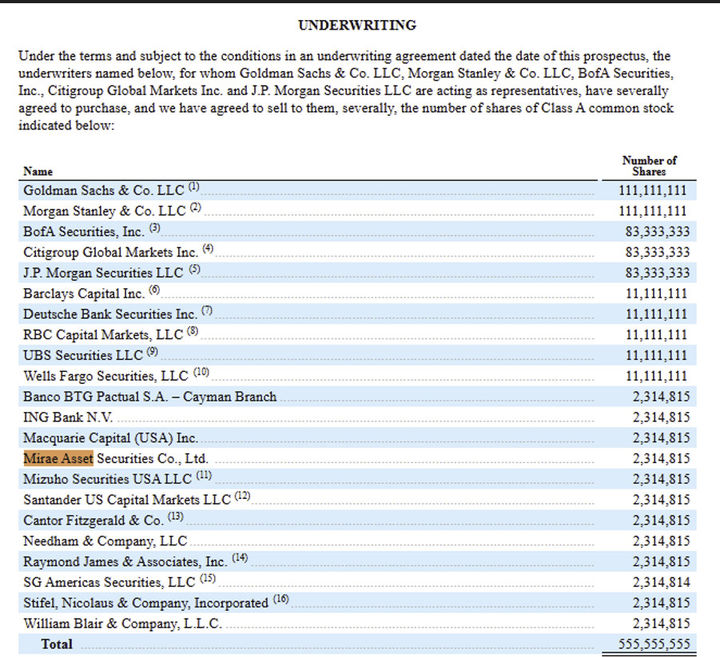Click Barclays share count 11,111,111
This screenshot has width=720, height=657.
click(657, 293)
